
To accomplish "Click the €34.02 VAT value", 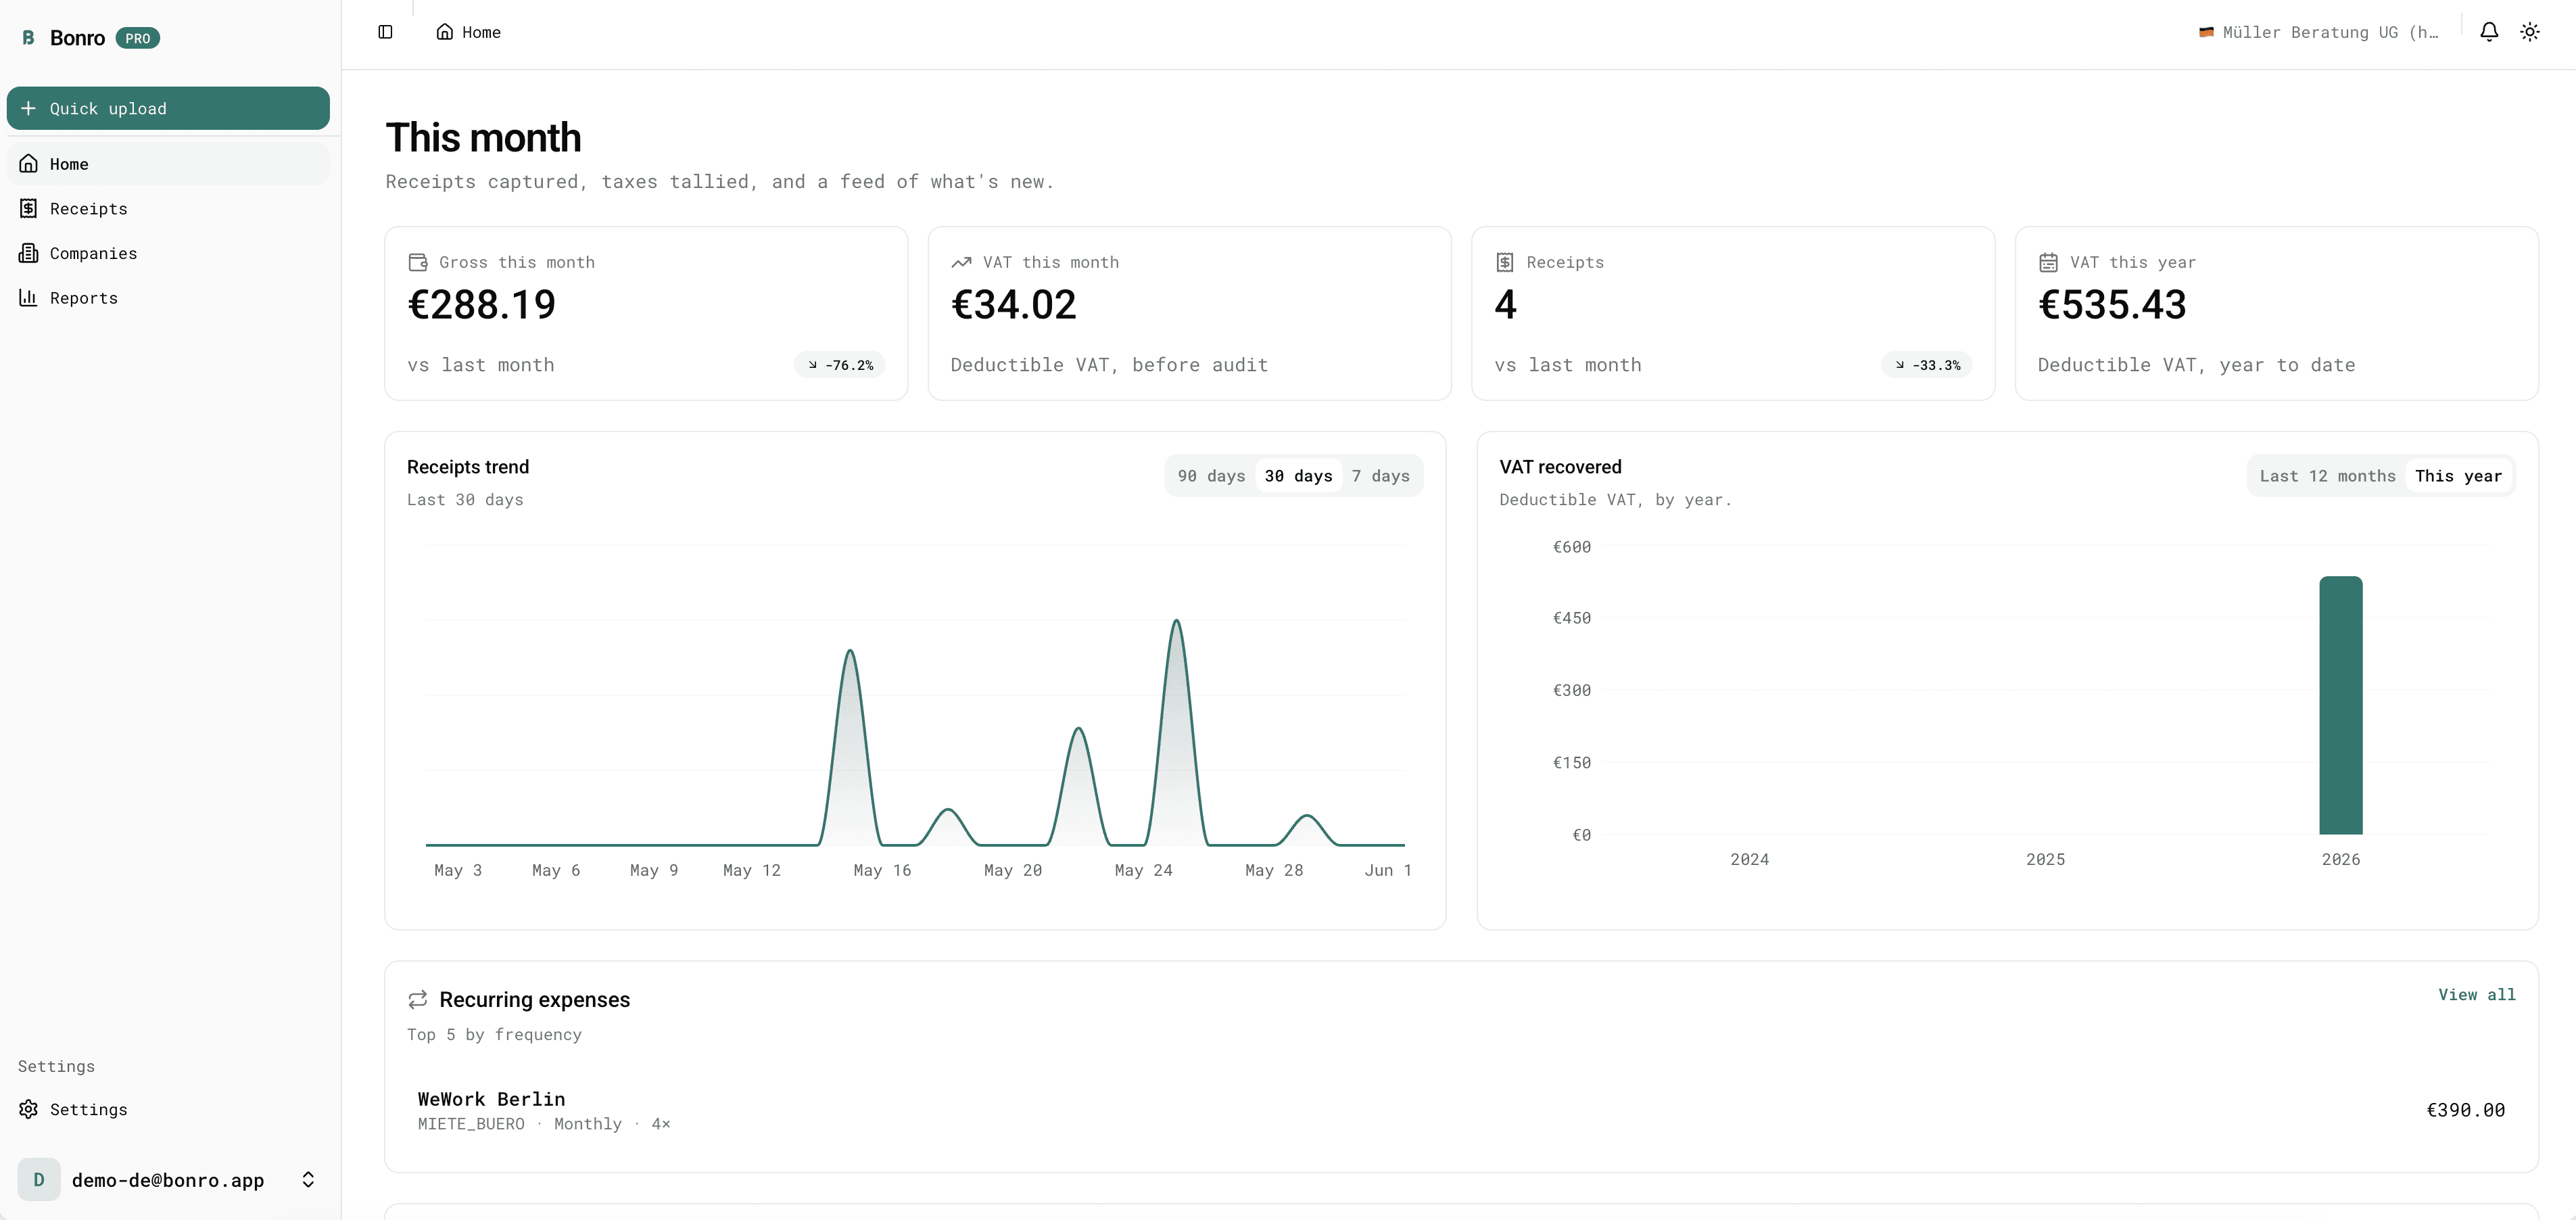I will [1013, 305].
